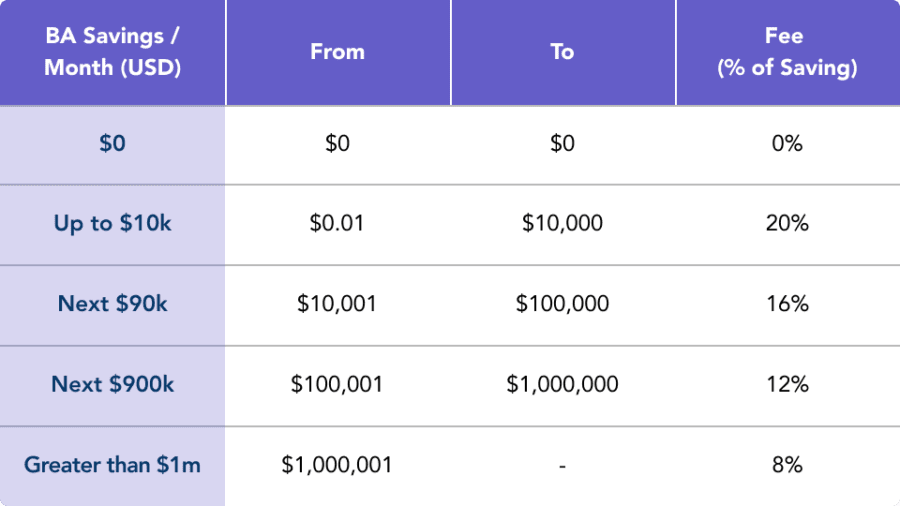900x506 pixels.
Task: Click the 'BA Savings / Month (USD)' header
Action: tap(112, 52)
